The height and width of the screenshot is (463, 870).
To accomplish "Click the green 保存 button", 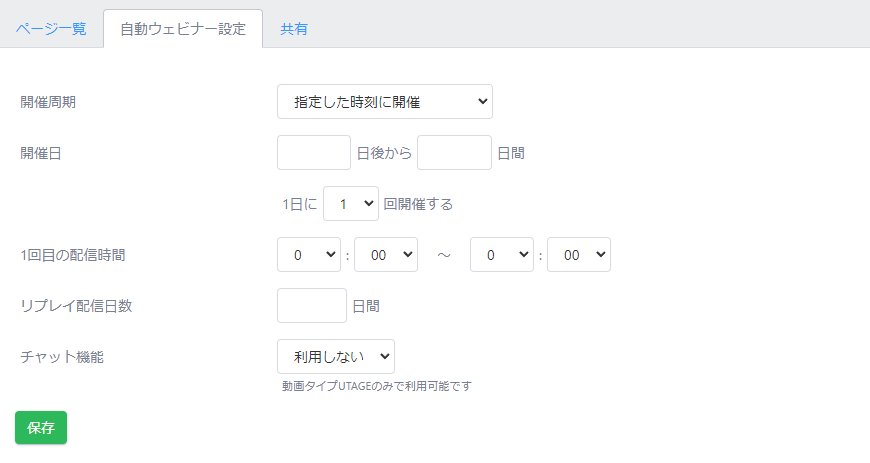I will click(41, 427).
